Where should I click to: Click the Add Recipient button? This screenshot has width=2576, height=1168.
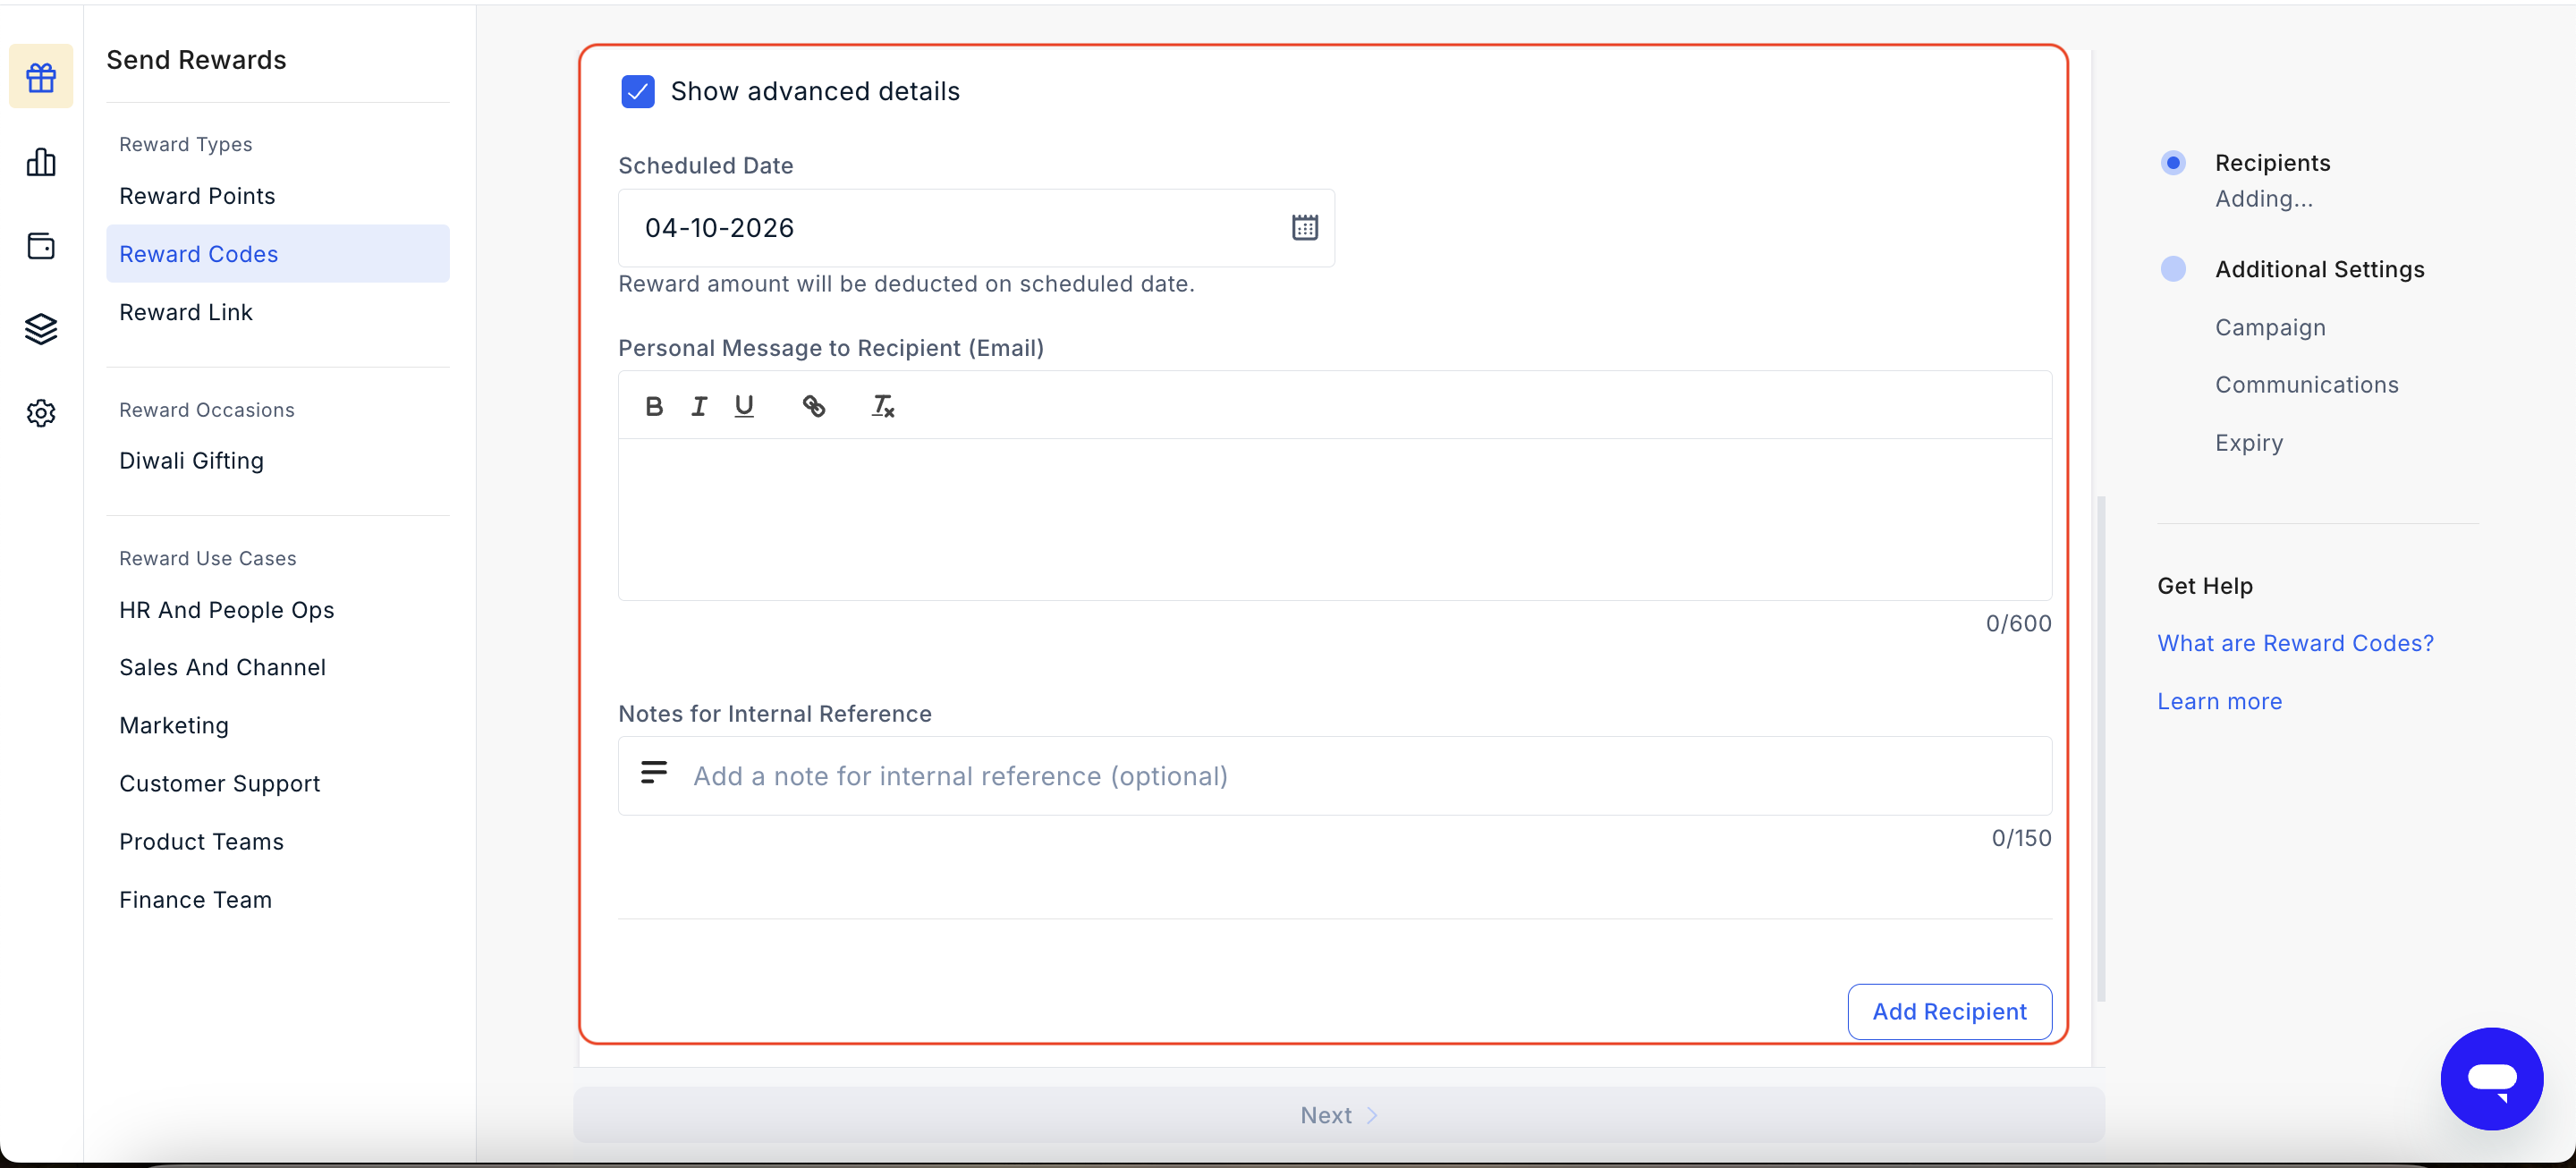(1949, 1012)
